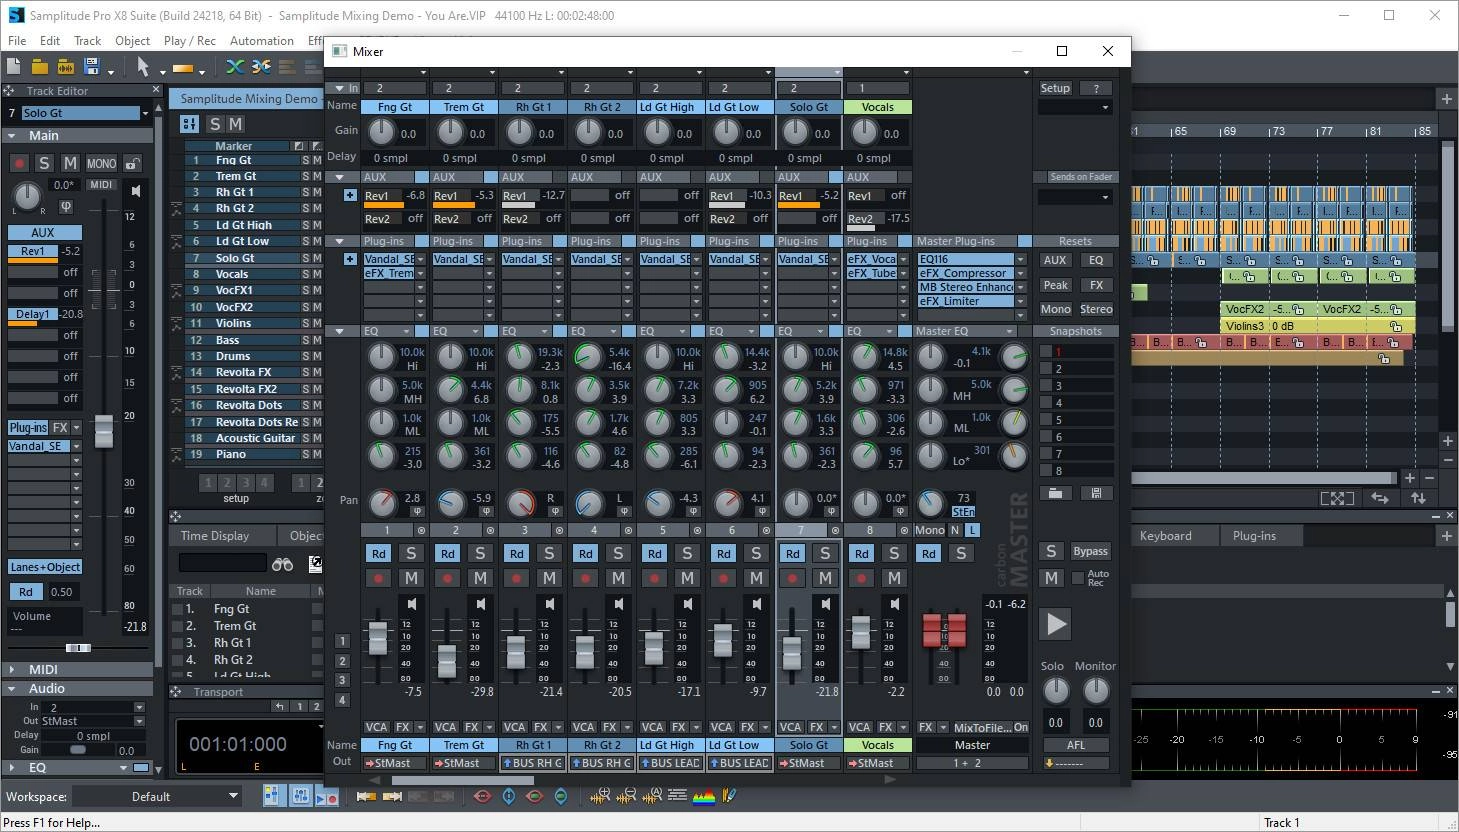Open the Track menu
The image size is (1459, 832).
click(x=87, y=41)
